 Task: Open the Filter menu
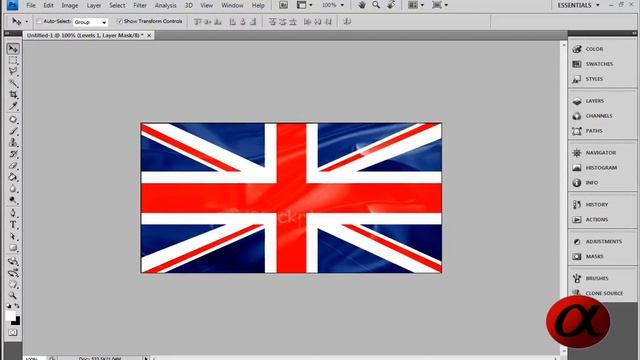click(140, 5)
